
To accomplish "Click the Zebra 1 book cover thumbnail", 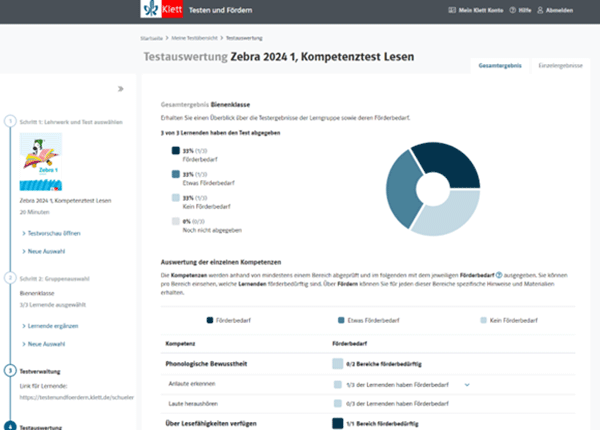I will point(41,162).
